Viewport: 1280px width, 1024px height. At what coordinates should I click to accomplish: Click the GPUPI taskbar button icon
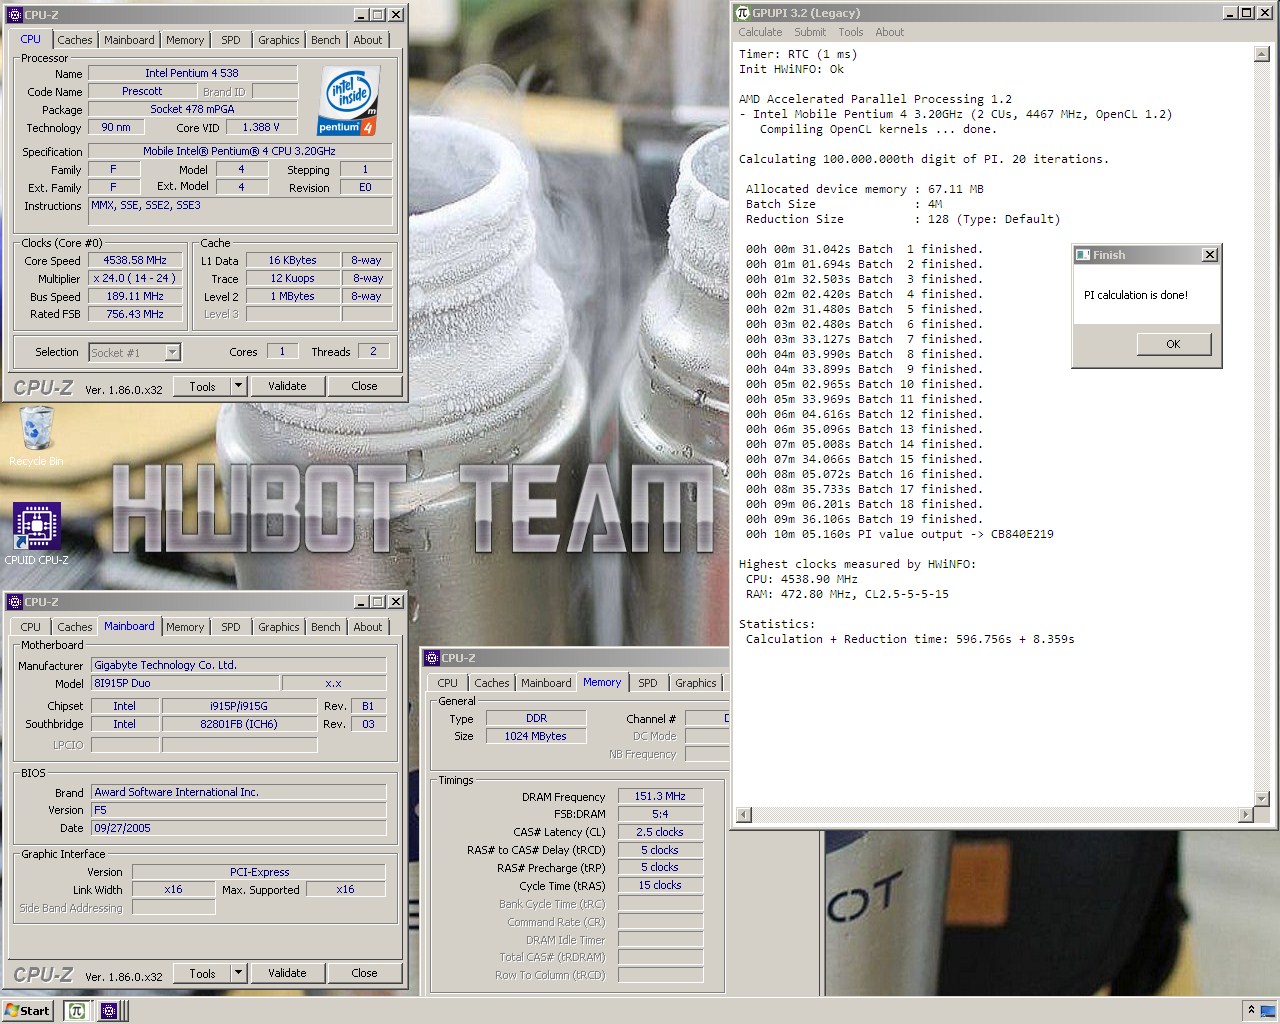76,1011
